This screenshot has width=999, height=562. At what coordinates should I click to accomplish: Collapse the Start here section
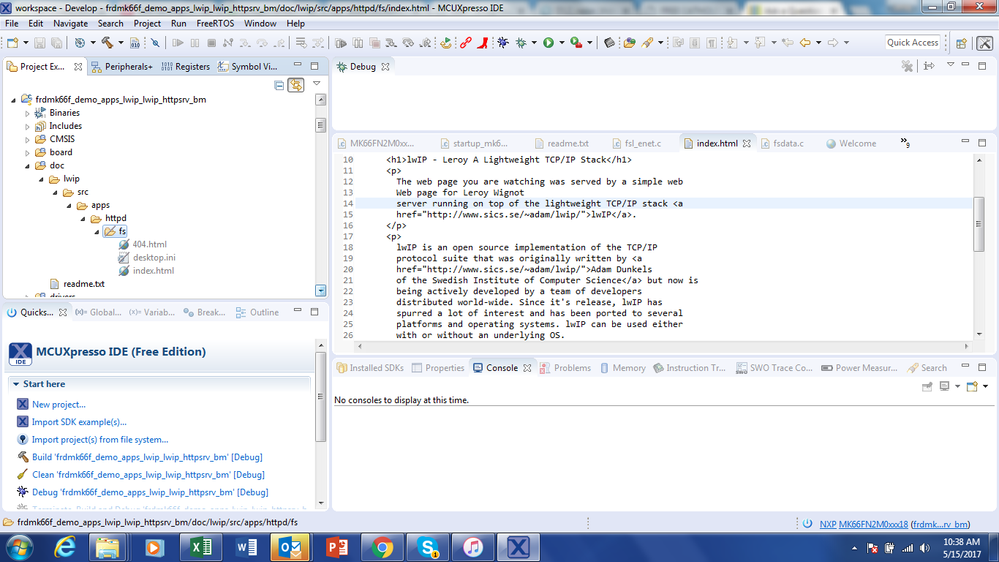pos(16,384)
